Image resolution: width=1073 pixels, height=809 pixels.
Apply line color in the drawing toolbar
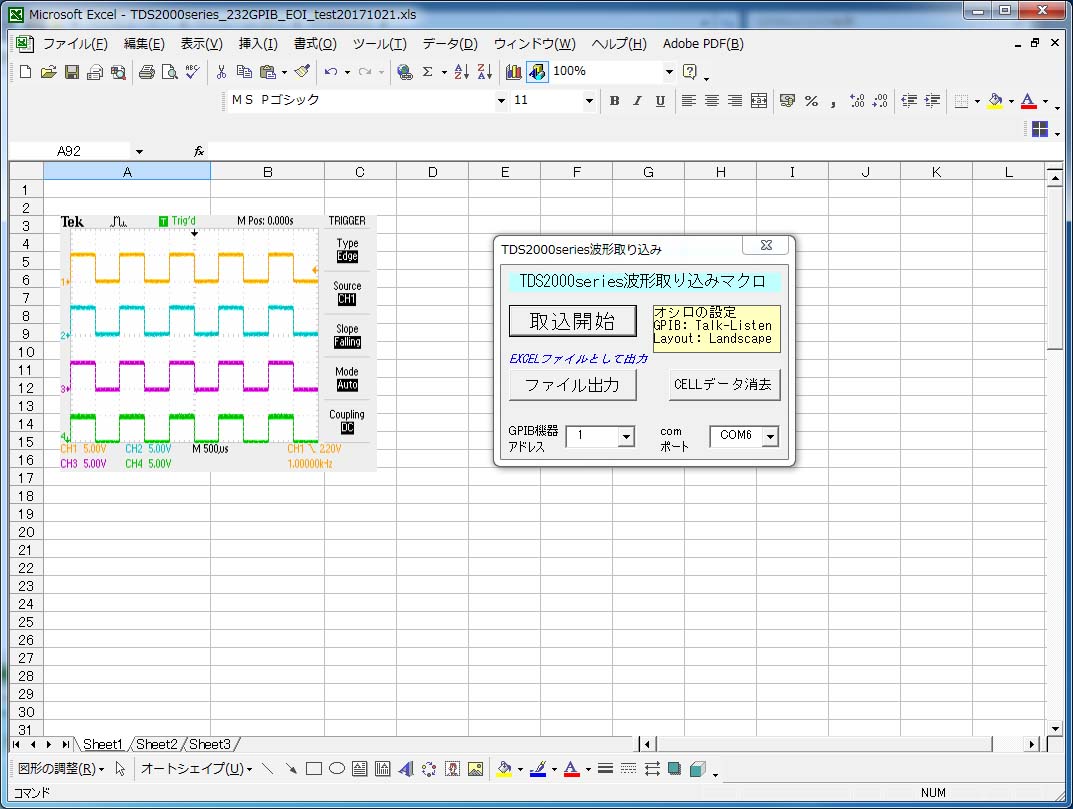[x=538, y=769]
